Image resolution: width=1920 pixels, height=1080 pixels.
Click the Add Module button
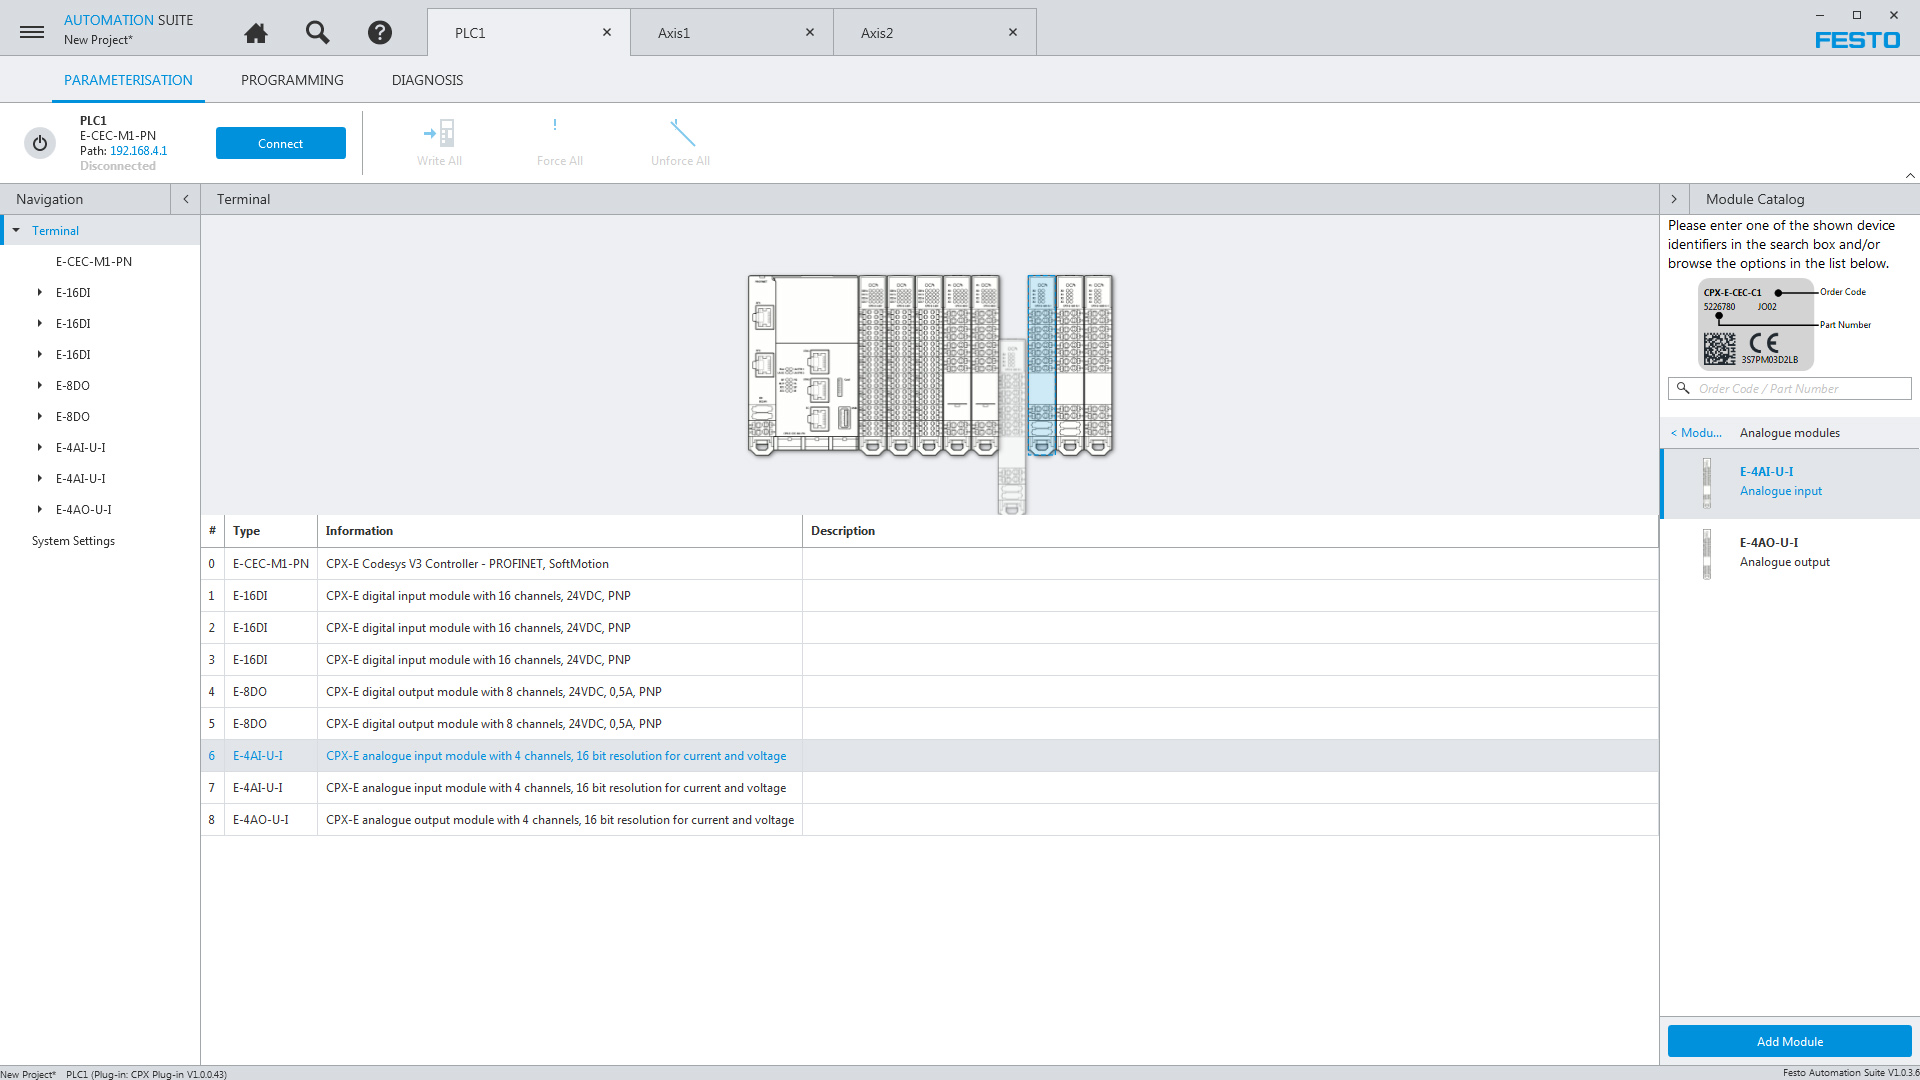point(1789,1041)
